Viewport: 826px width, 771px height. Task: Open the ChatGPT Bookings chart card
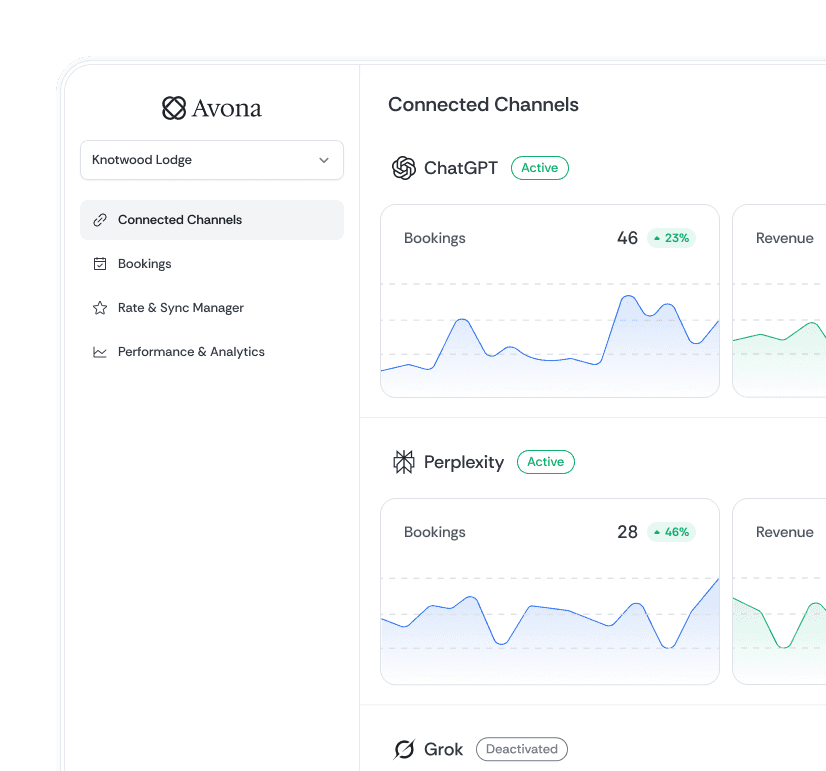pyautogui.click(x=550, y=301)
